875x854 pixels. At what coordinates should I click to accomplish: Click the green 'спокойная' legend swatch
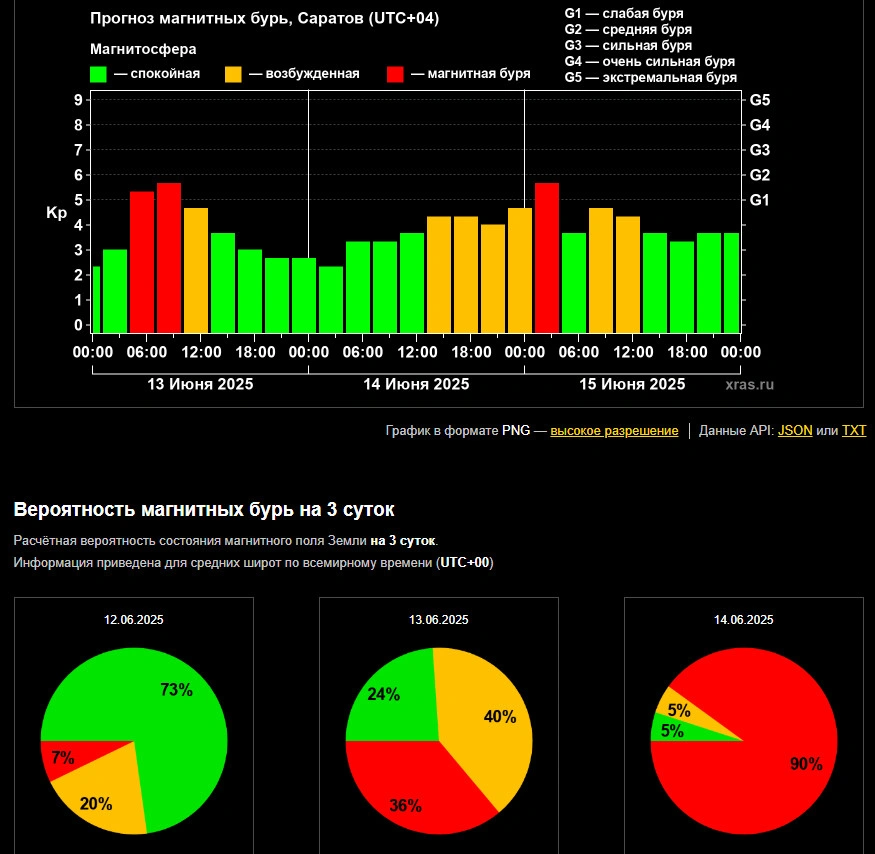[98, 74]
